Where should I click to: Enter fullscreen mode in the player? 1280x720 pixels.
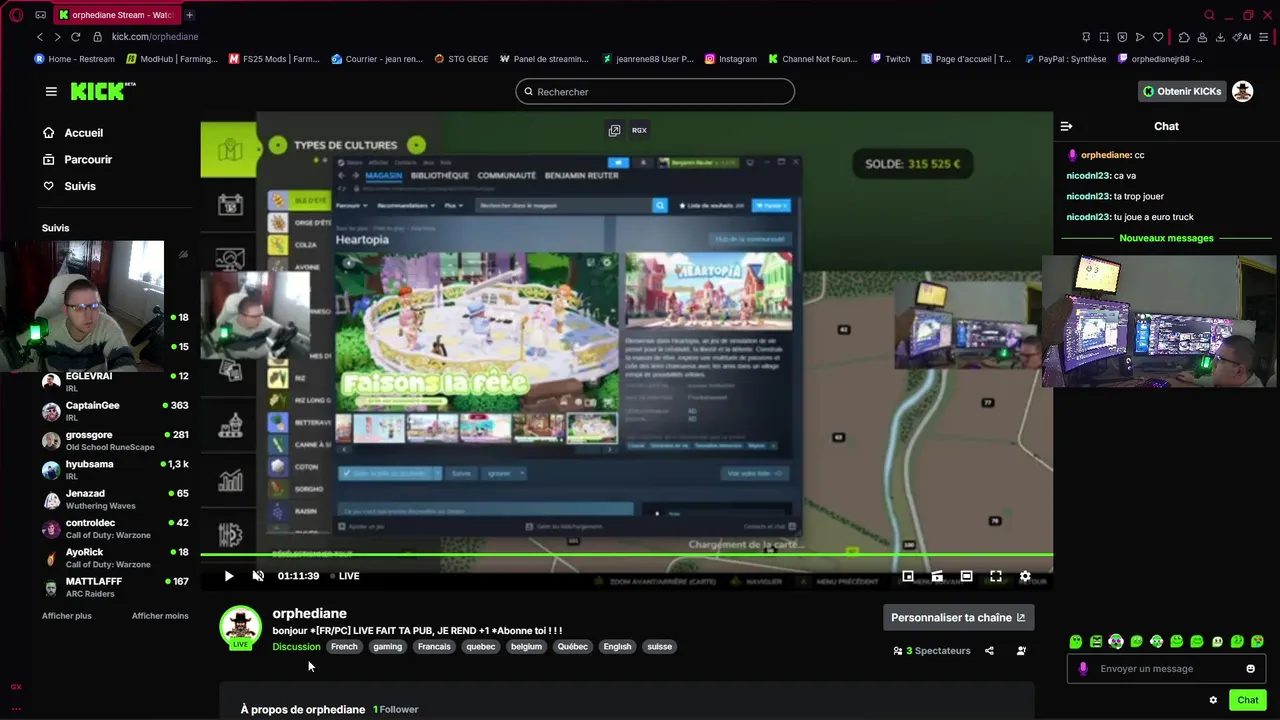tap(996, 576)
